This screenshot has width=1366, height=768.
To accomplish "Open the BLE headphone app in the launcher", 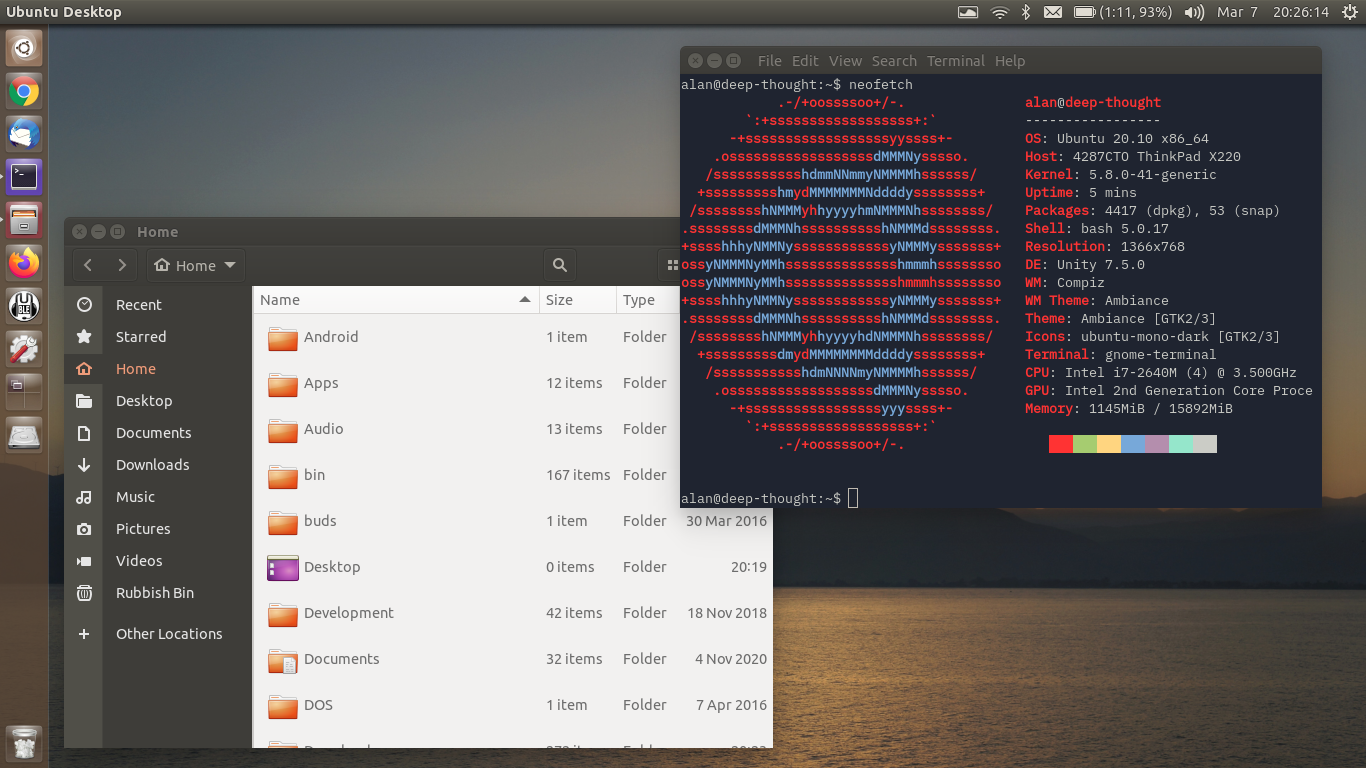I will point(24,306).
